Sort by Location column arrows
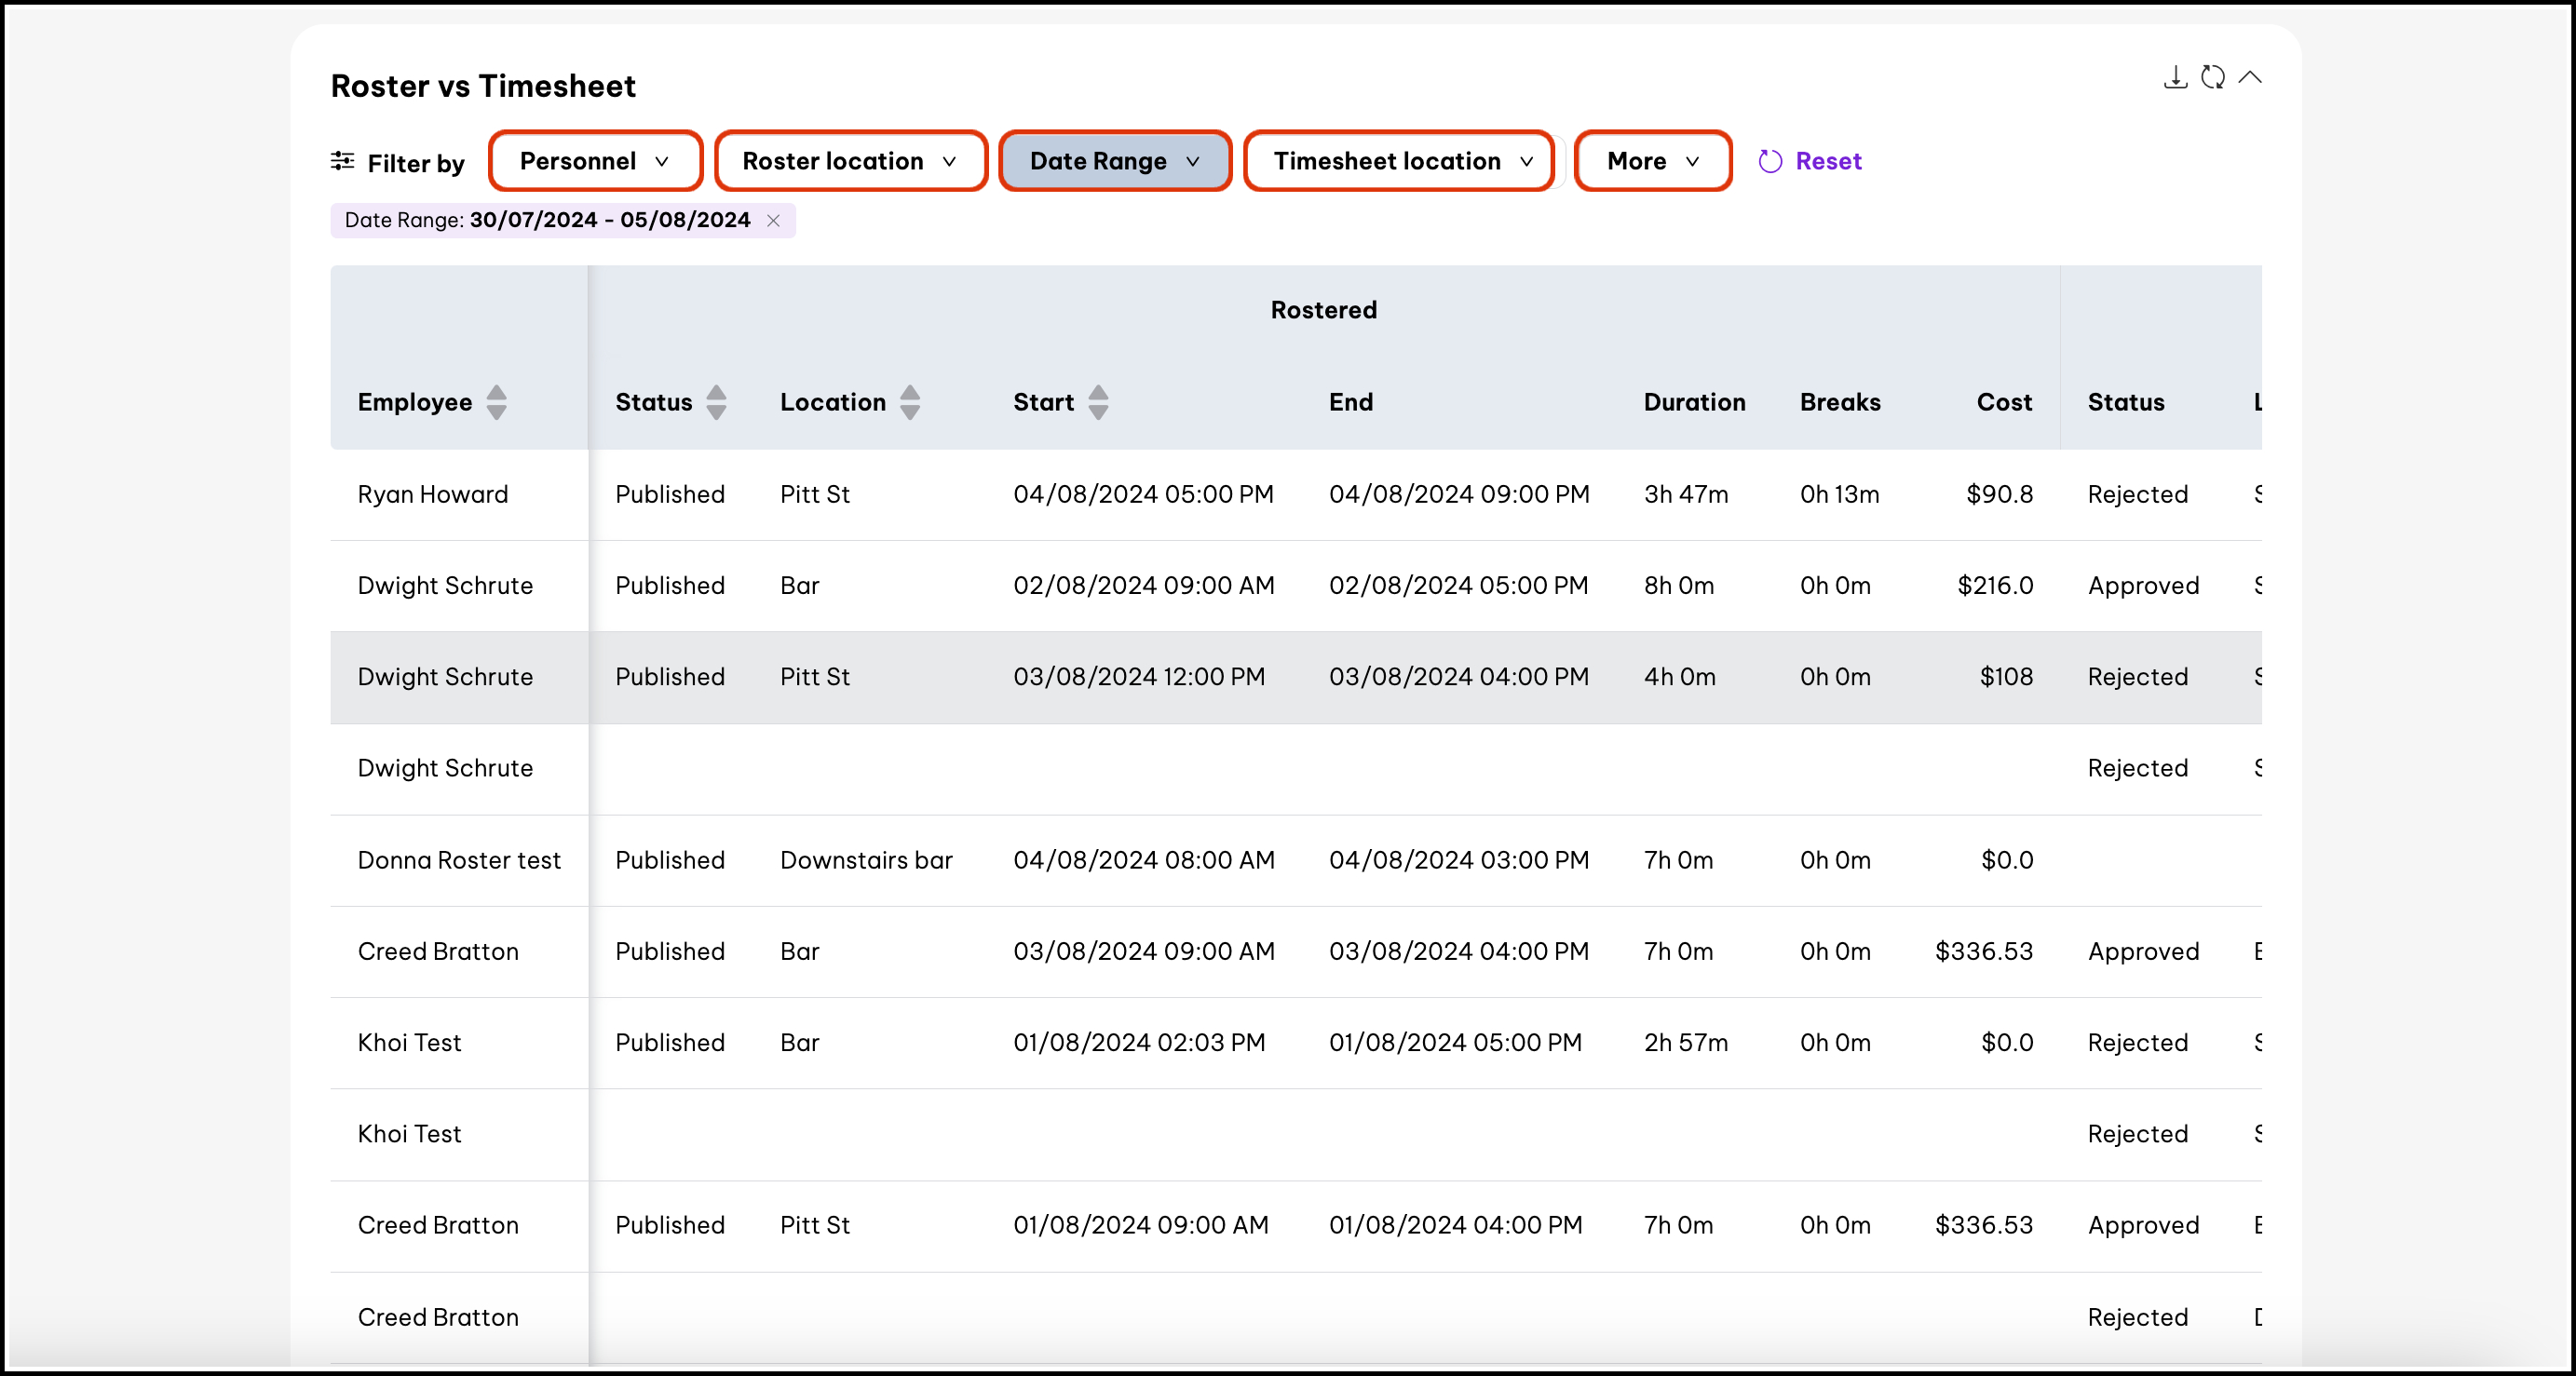This screenshot has height=1376, width=2576. pos(909,402)
